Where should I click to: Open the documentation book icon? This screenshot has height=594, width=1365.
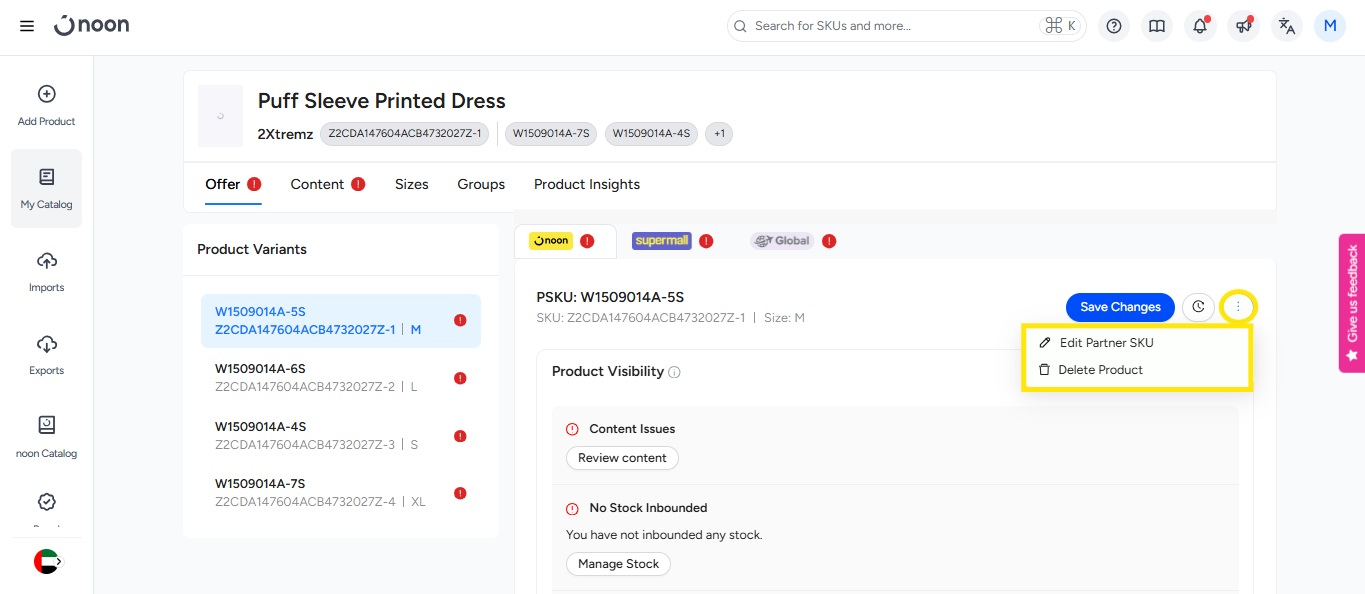coord(1157,26)
